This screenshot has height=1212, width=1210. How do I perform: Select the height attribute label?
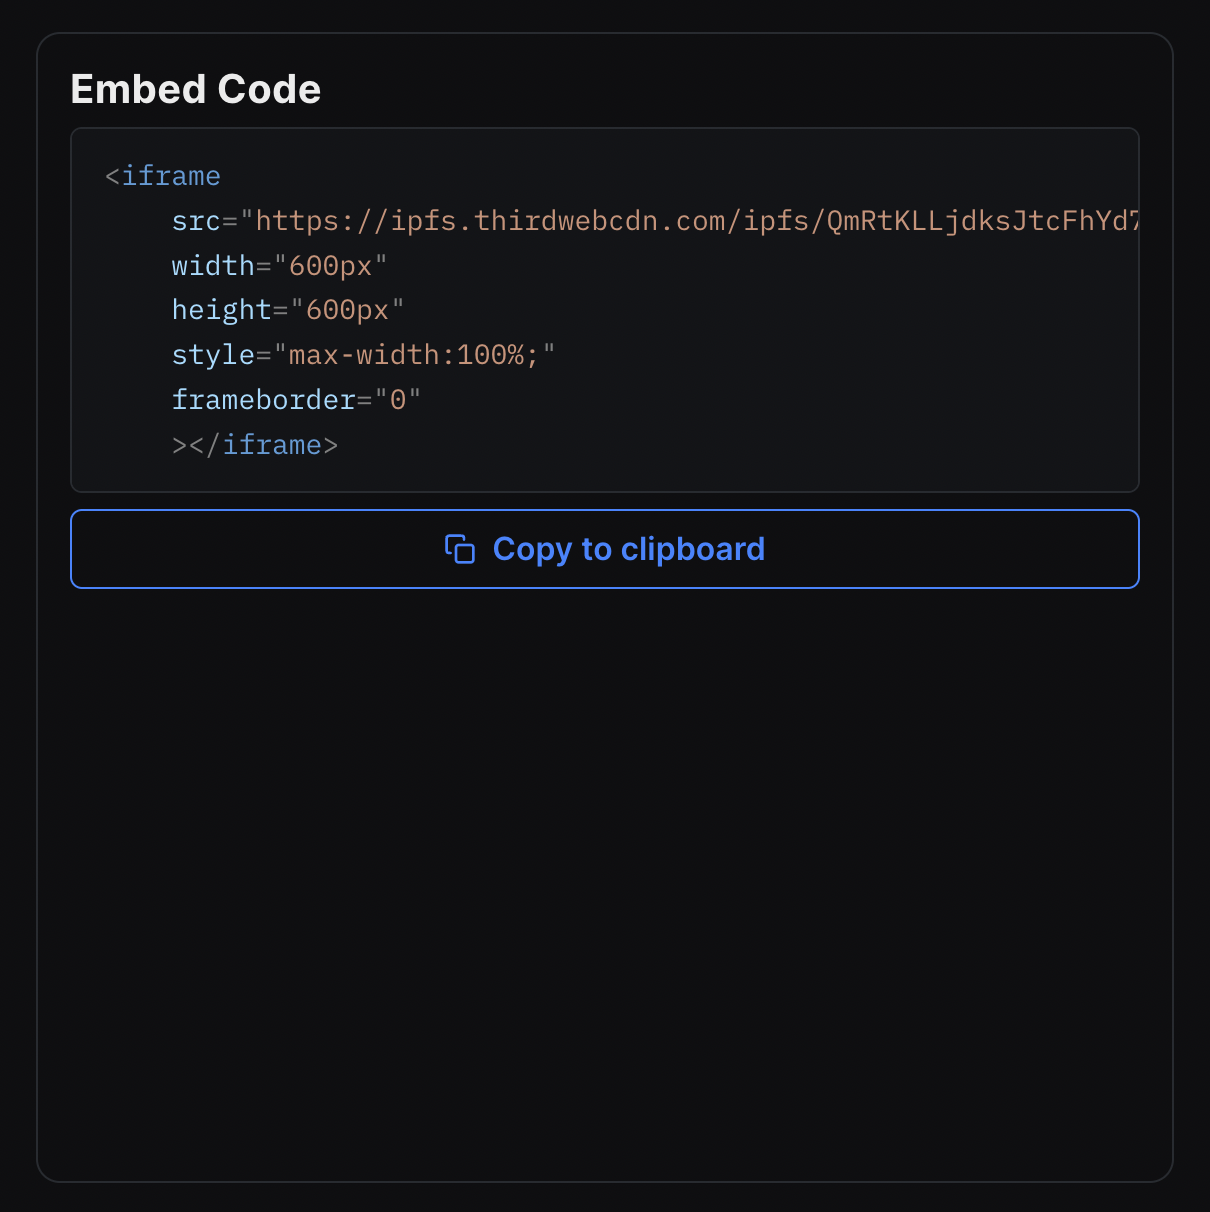click(x=221, y=309)
